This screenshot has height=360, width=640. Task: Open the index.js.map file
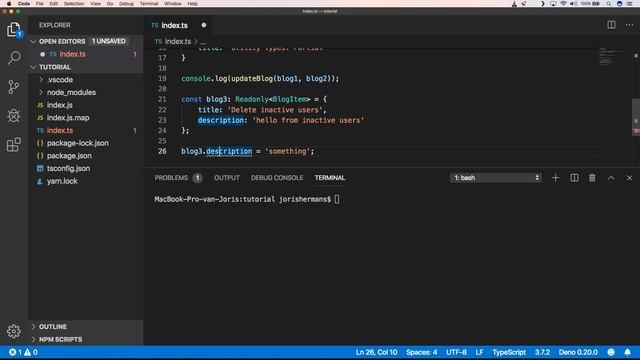(x=68, y=118)
